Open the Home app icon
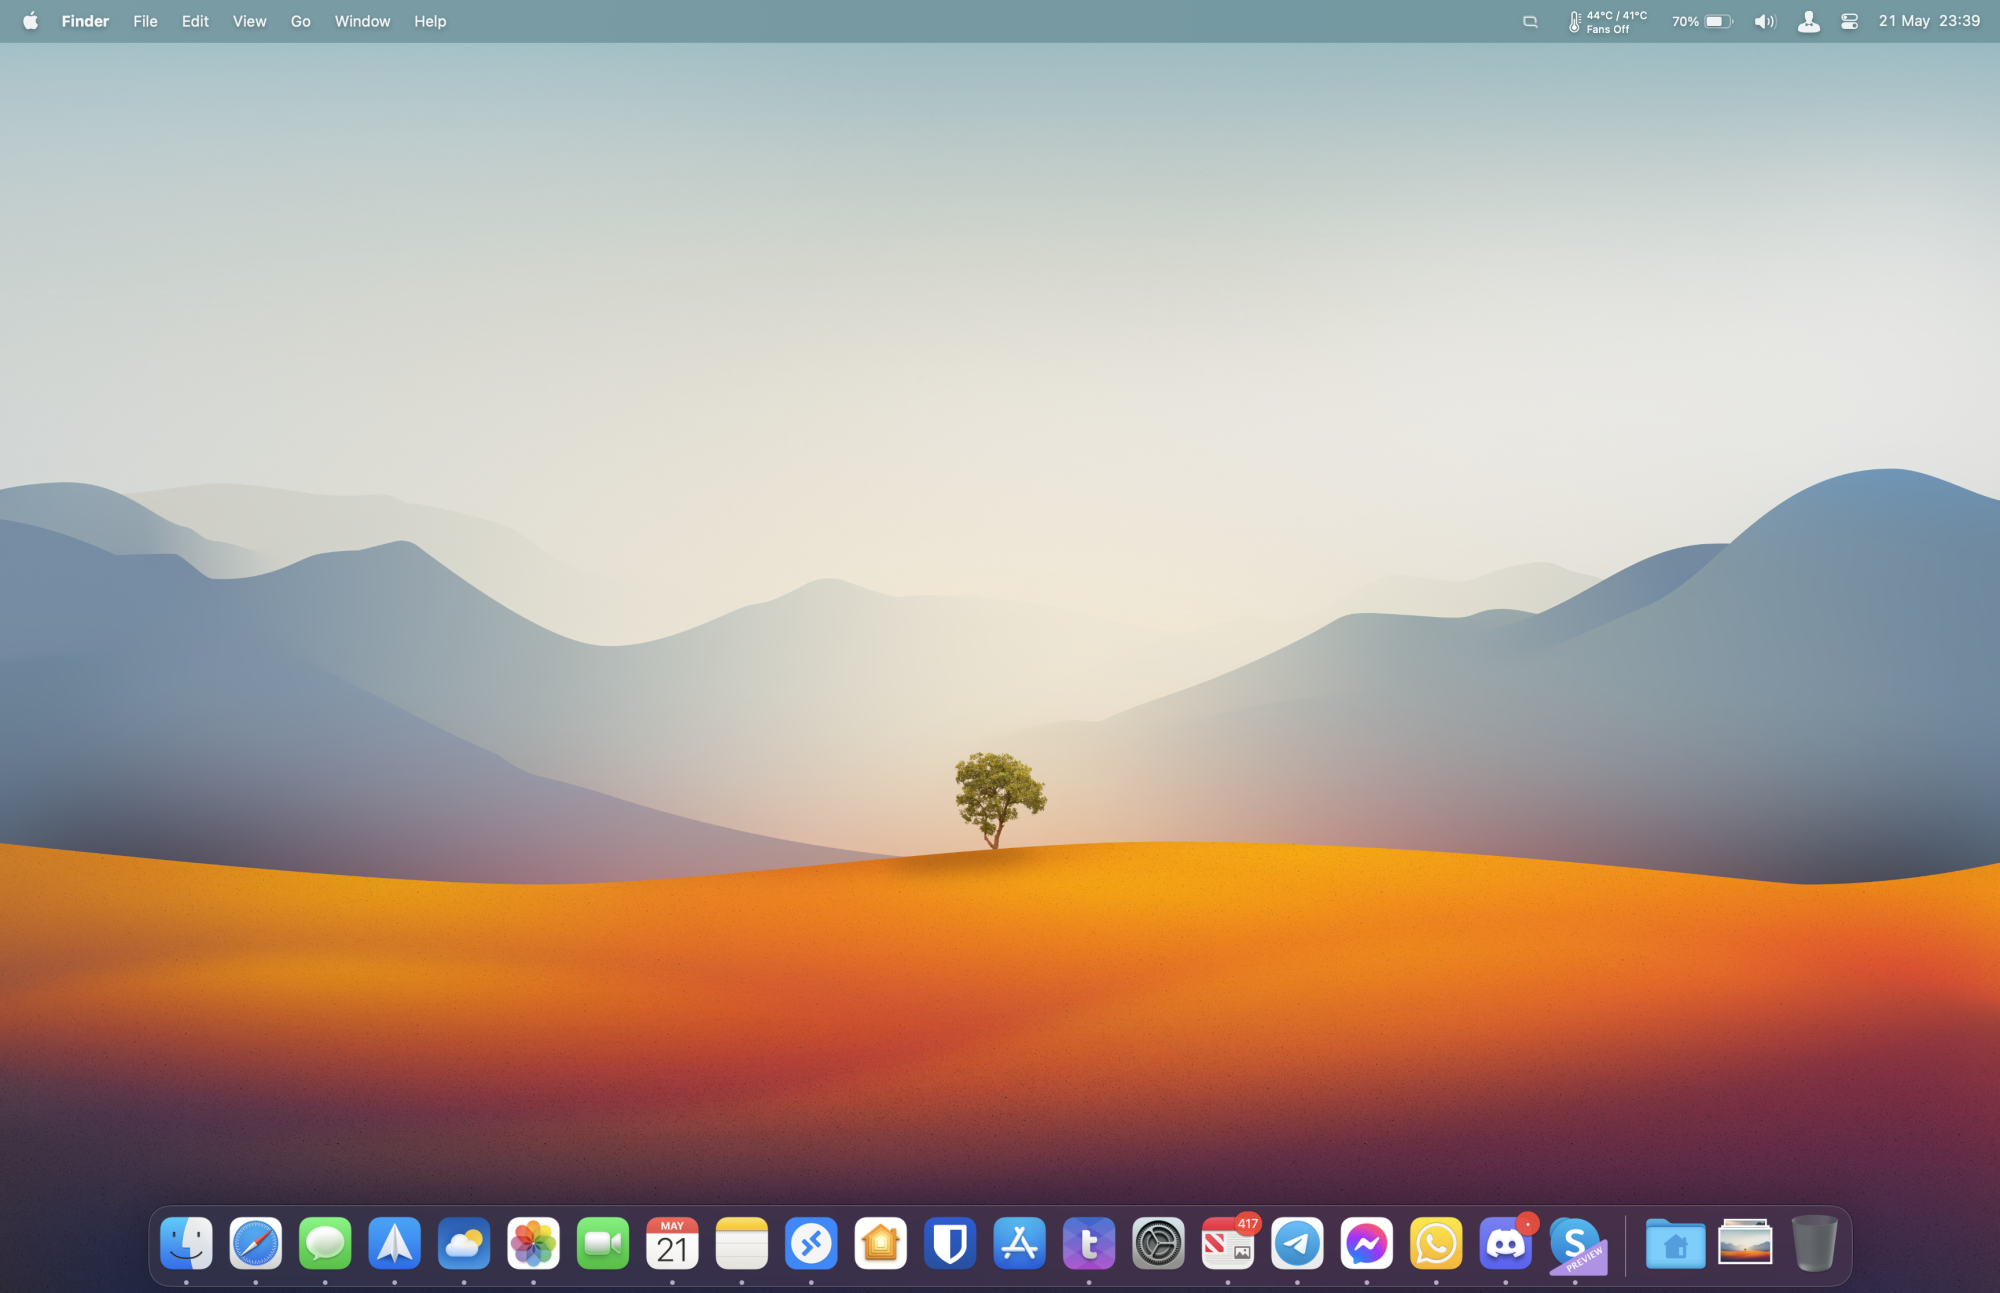Screen dimensions: 2000x1293 (x=880, y=1244)
